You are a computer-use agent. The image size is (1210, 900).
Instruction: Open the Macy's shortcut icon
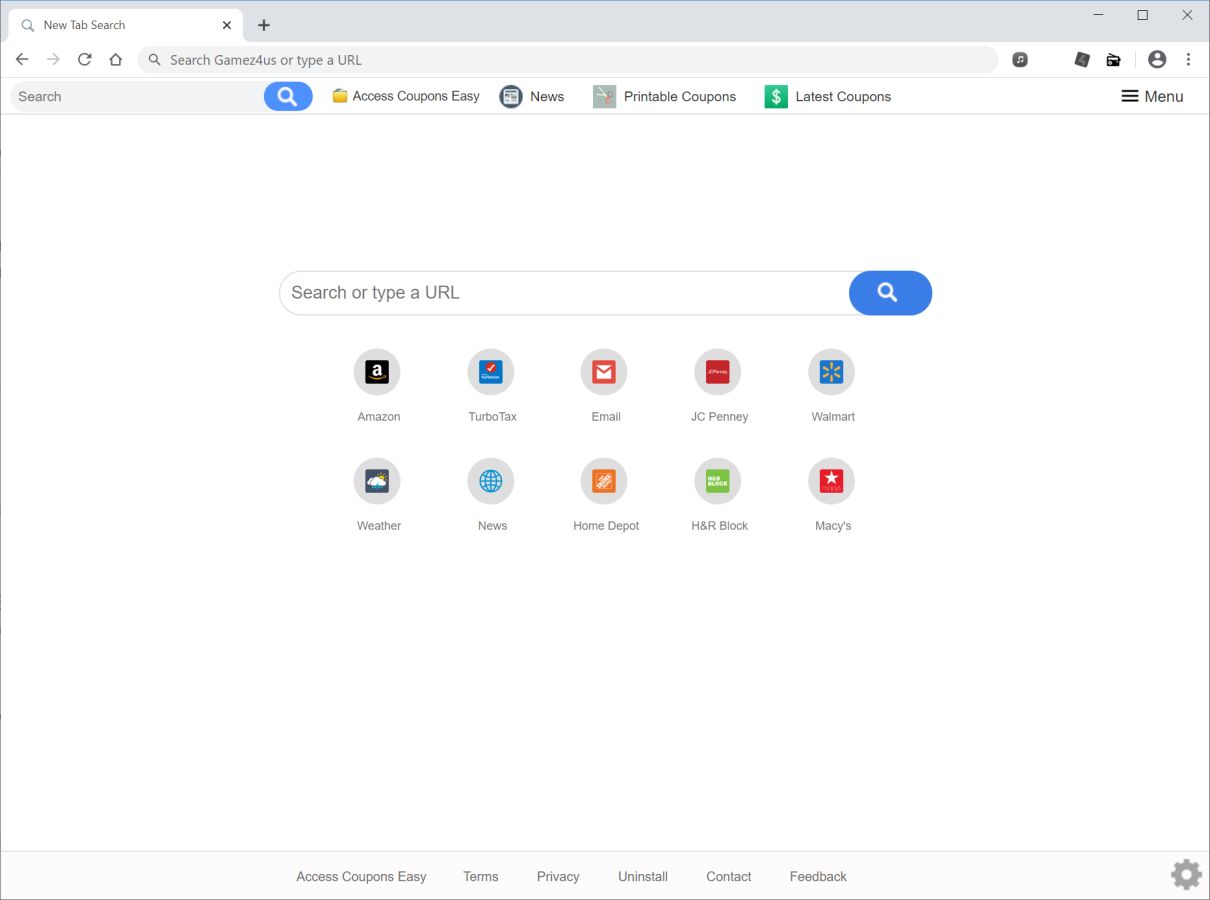pyautogui.click(x=832, y=481)
